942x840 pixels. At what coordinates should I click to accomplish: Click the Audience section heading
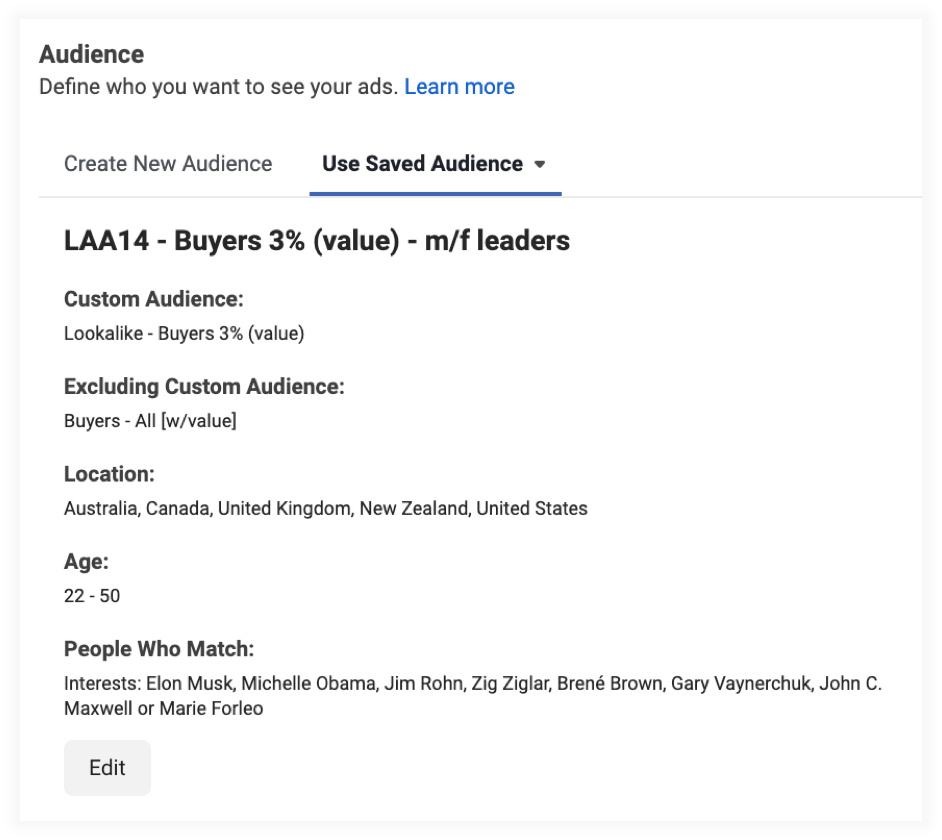[x=91, y=54]
